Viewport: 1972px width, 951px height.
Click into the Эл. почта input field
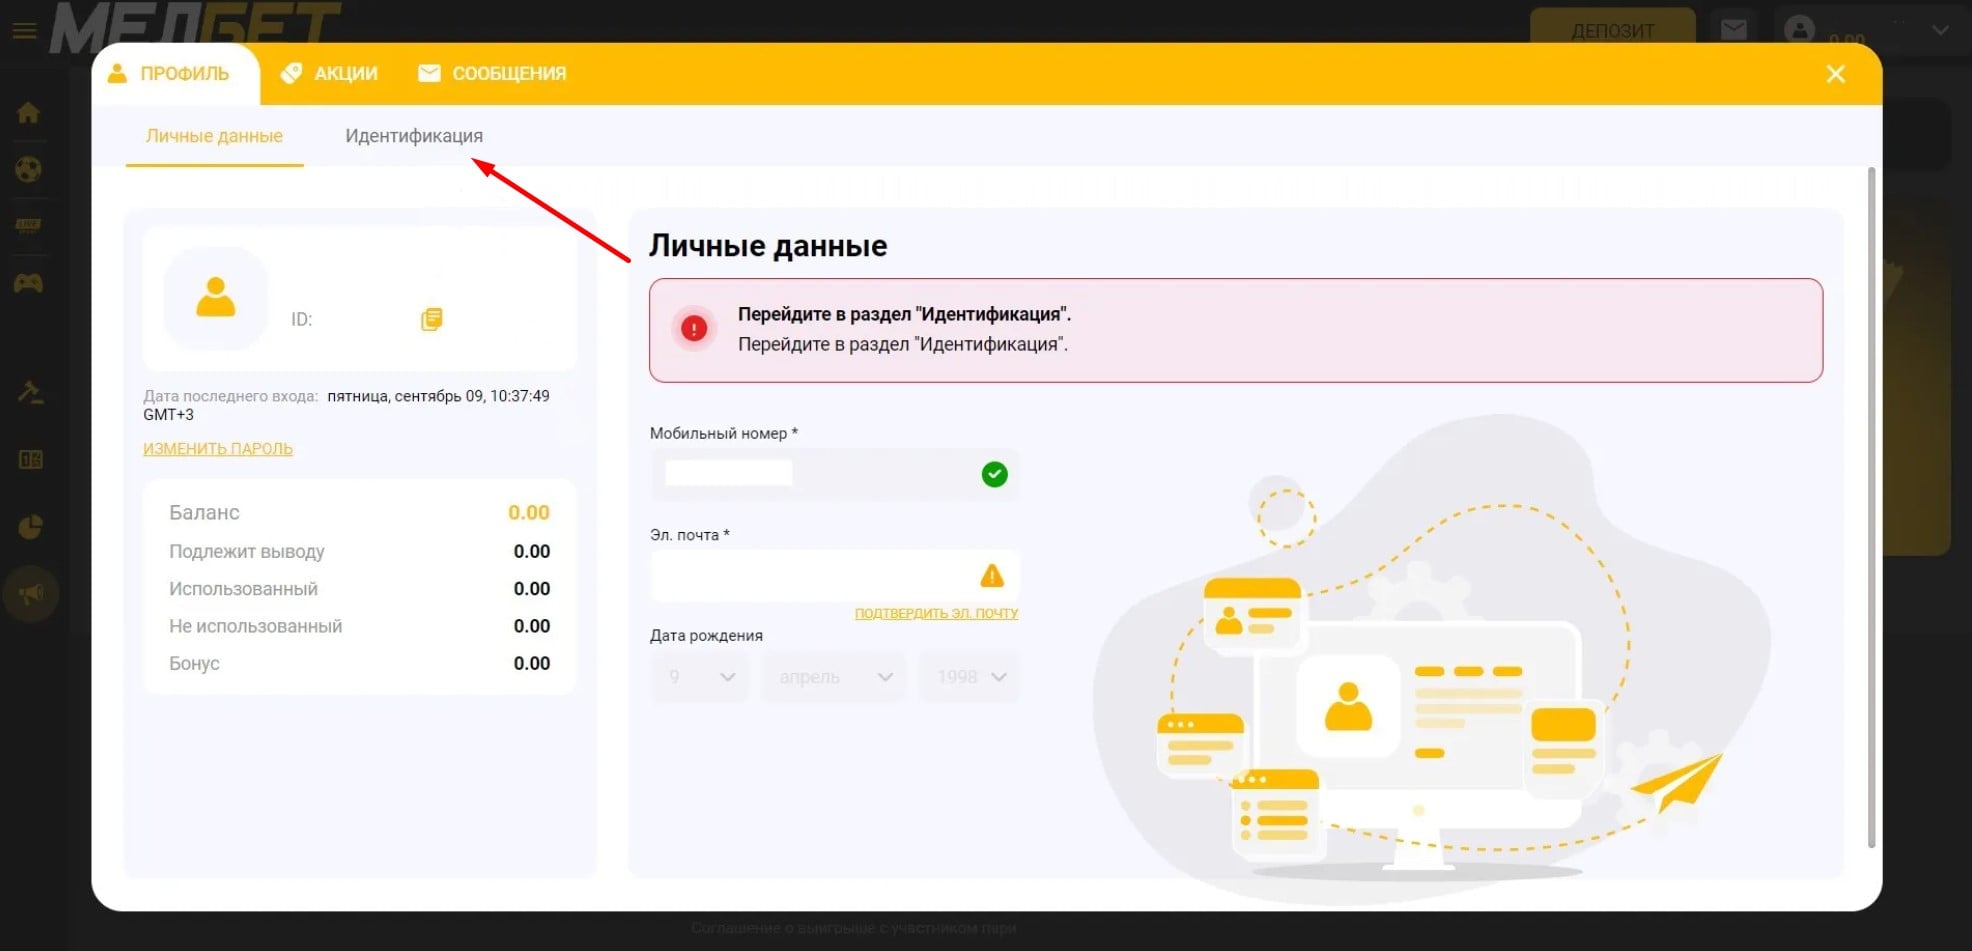(x=810, y=576)
